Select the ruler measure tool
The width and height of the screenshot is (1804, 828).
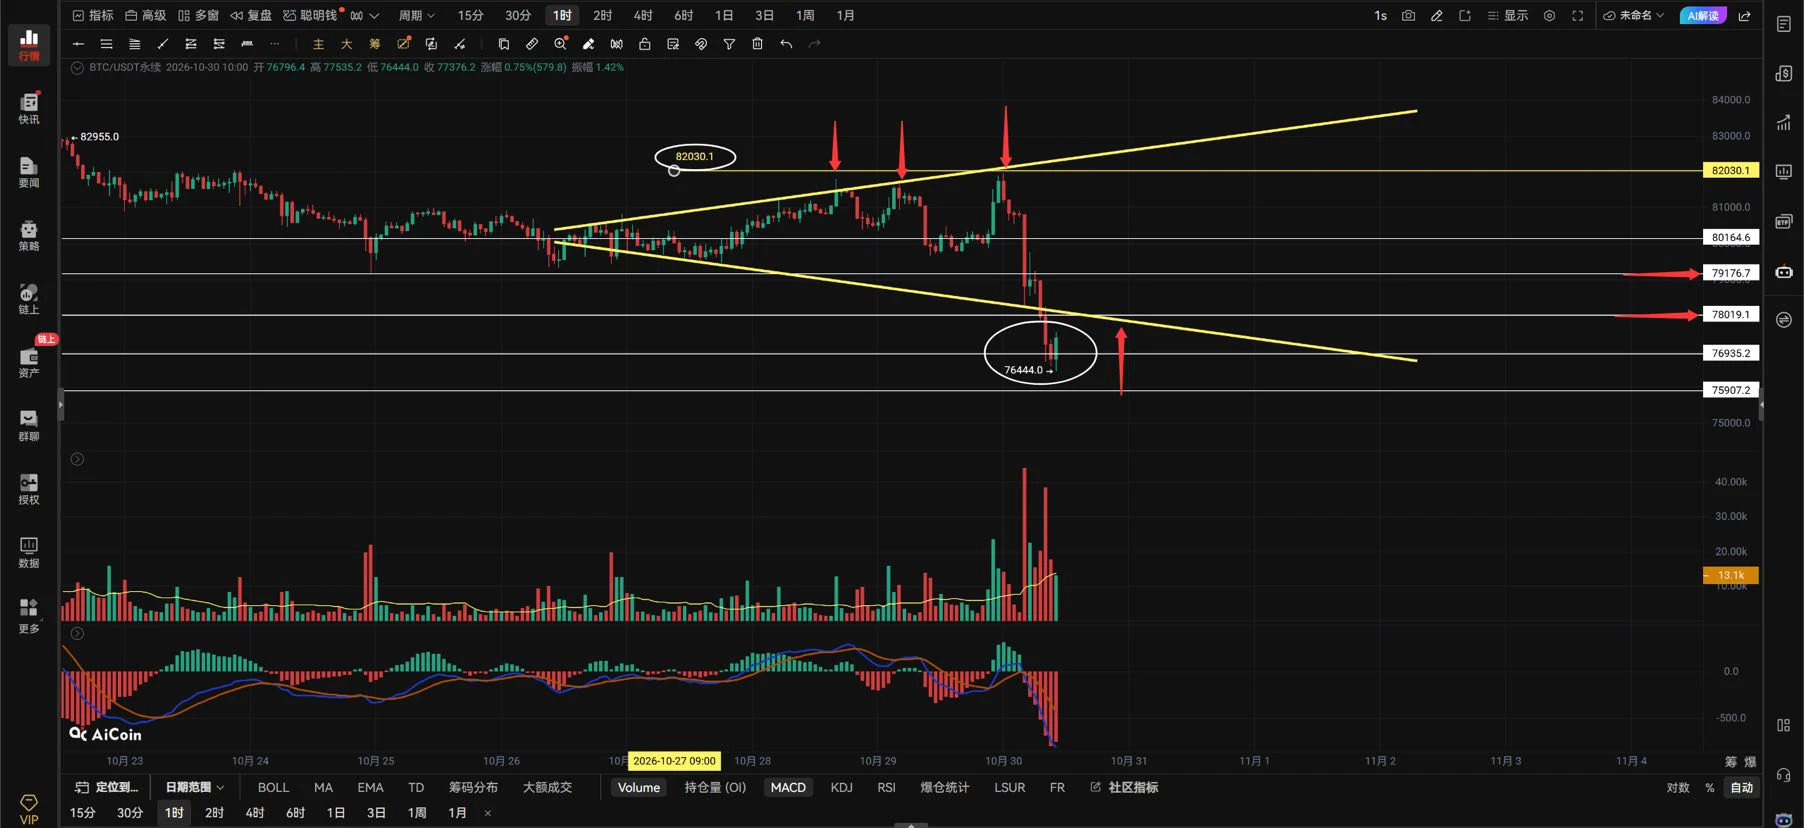[x=532, y=44]
